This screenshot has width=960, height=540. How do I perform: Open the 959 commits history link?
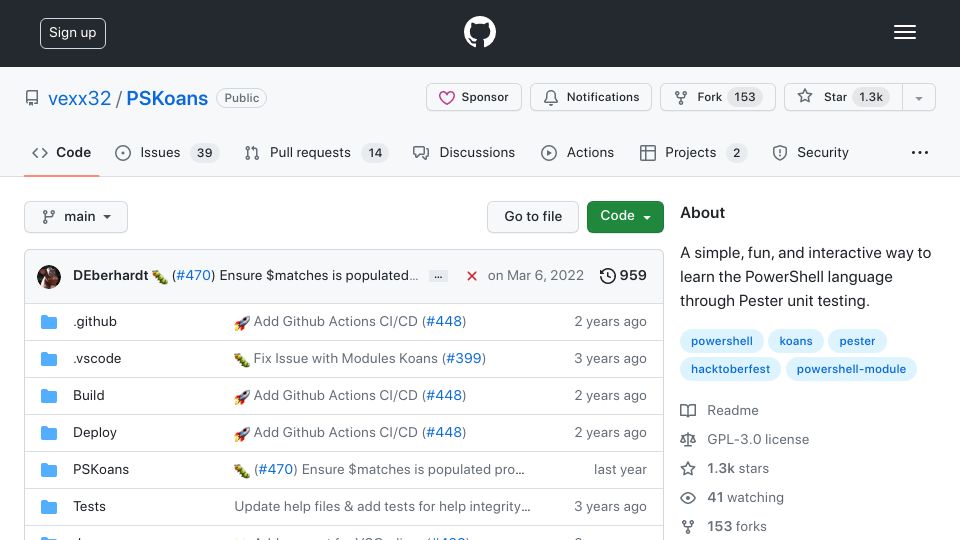(623, 276)
